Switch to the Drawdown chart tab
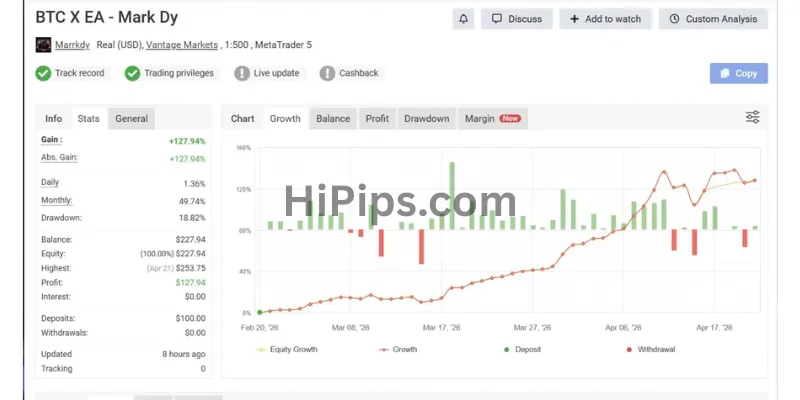Image resolution: width=800 pixels, height=400 pixels. (x=427, y=118)
